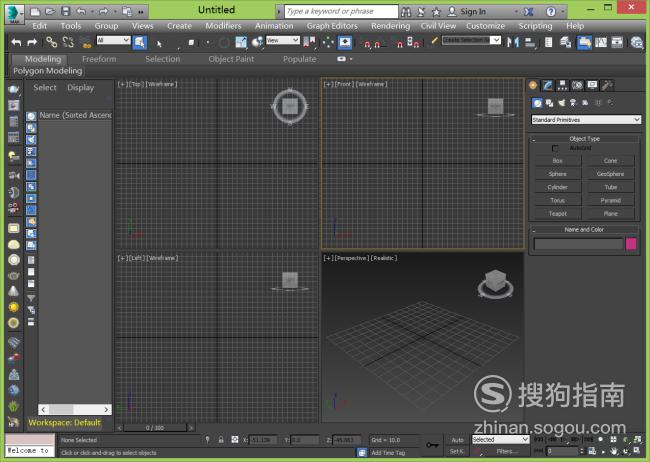The image size is (650, 462).
Task: Open the Graph Editors menu
Action: [332, 26]
